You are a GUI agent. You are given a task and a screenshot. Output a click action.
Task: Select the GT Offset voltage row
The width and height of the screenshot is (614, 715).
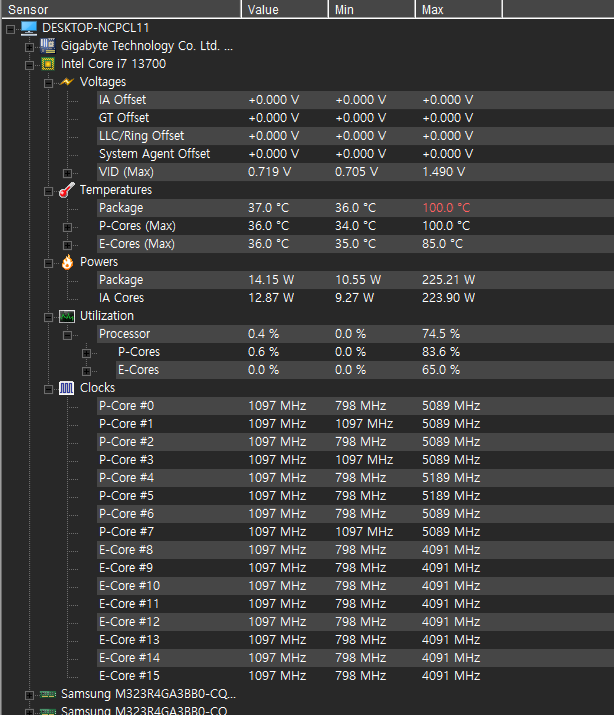355,118
